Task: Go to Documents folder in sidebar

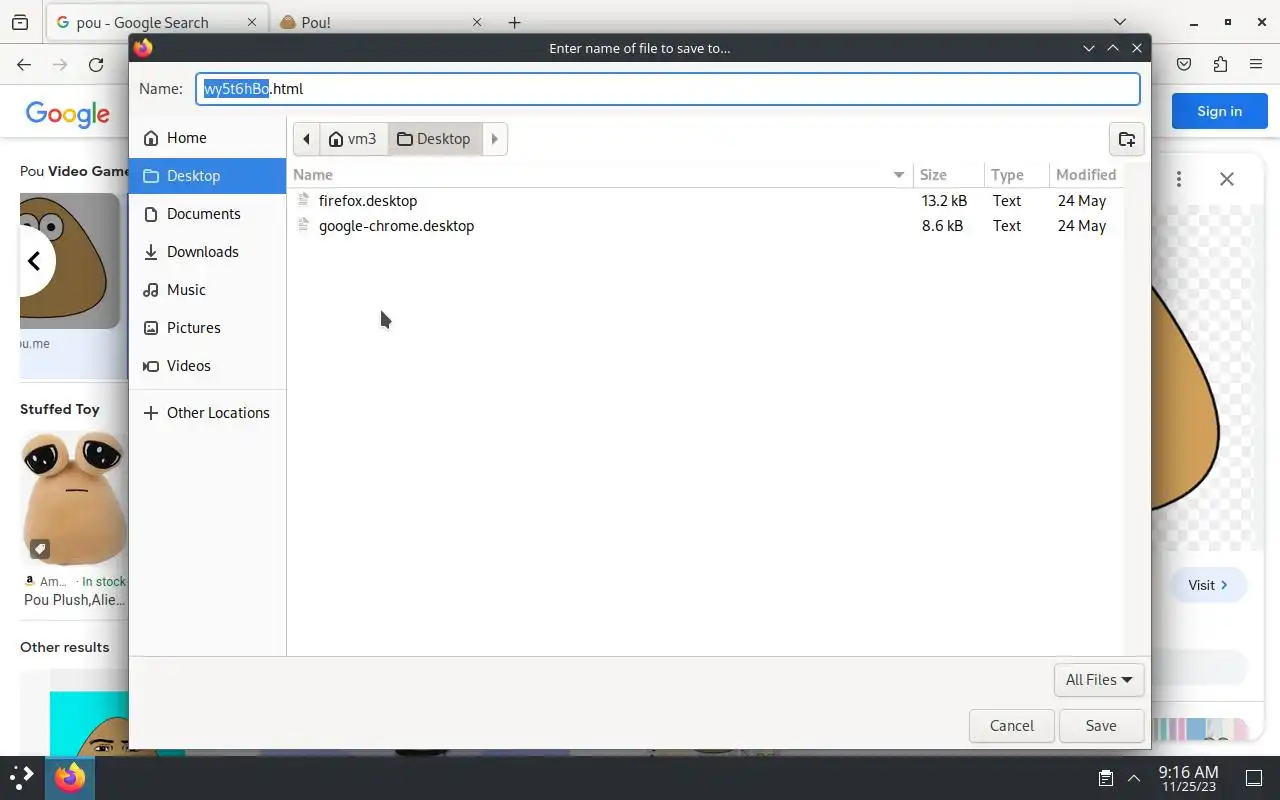Action: (207, 214)
